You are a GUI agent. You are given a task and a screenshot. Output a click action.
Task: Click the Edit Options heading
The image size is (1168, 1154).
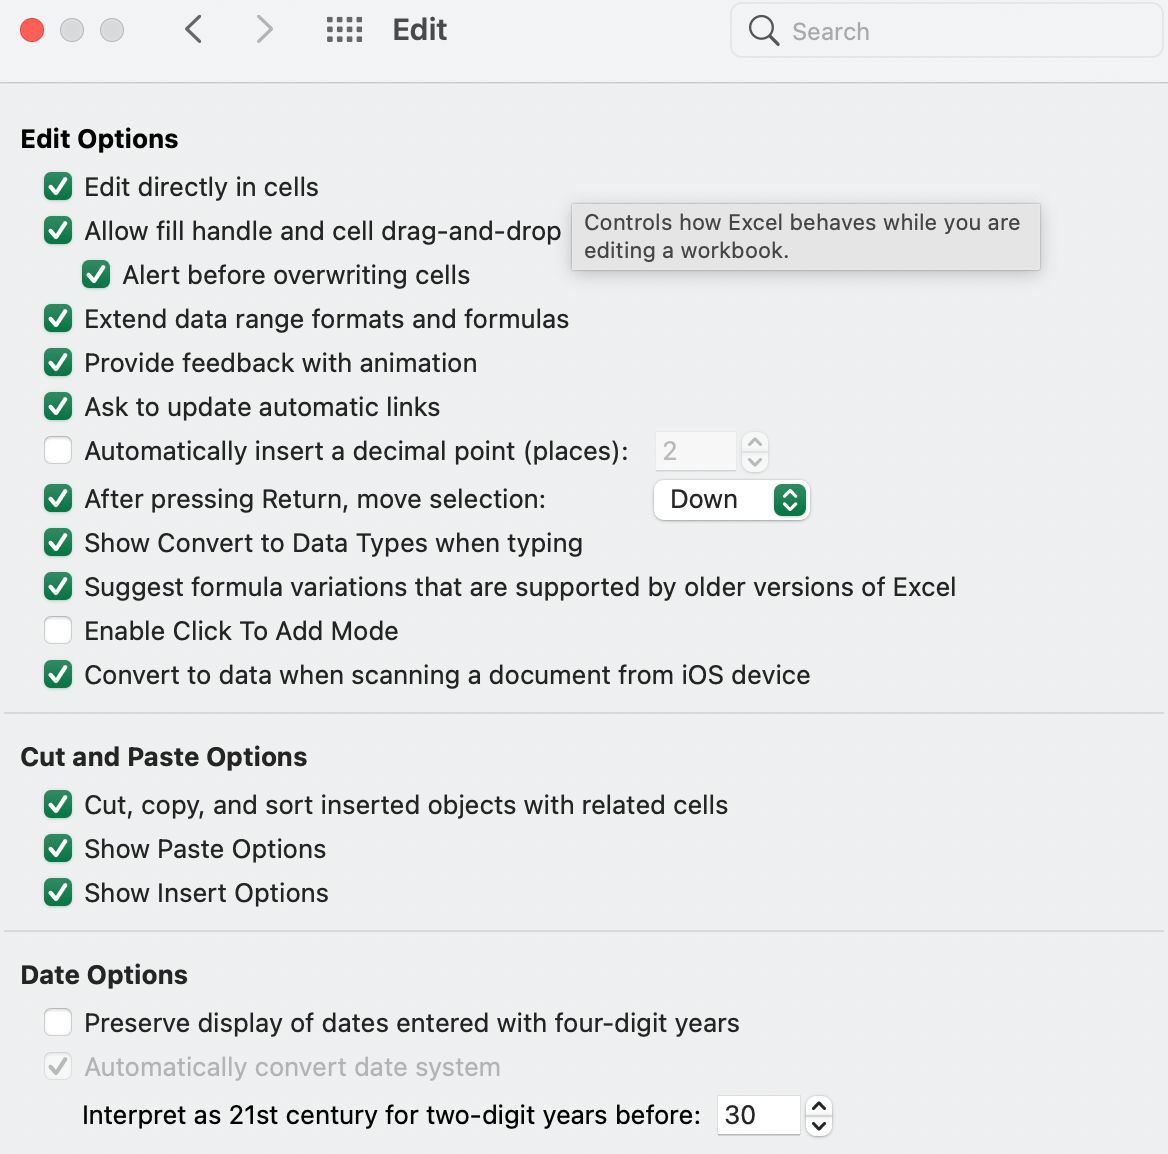click(x=99, y=139)
